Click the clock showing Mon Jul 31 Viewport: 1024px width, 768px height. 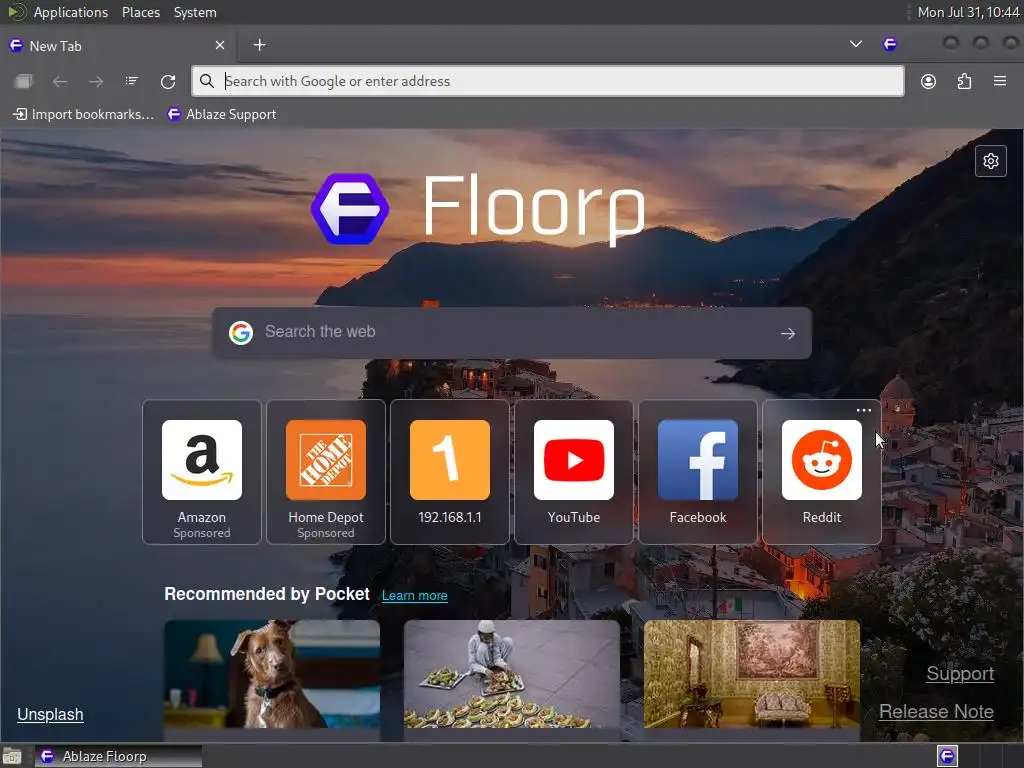pos(968,12)
